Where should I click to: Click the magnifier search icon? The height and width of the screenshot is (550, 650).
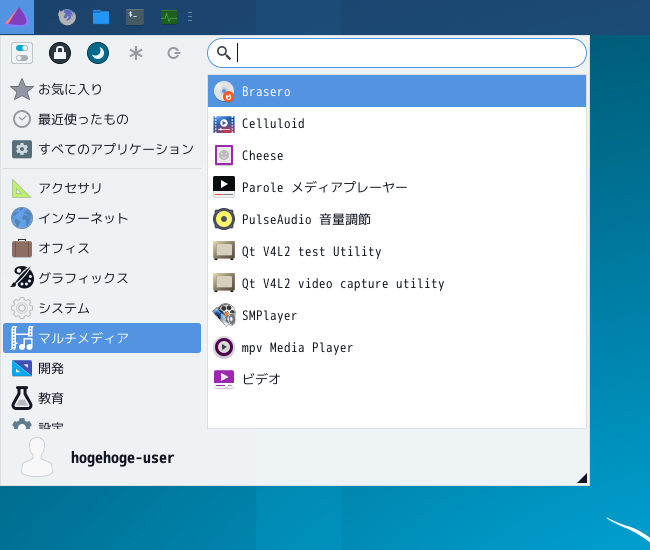pos(224,53)
